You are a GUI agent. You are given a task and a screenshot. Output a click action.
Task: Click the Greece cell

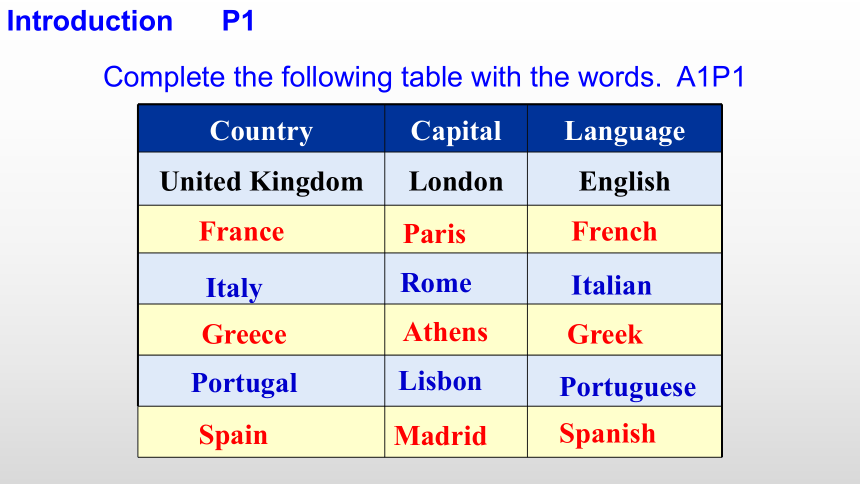(261, 330)
